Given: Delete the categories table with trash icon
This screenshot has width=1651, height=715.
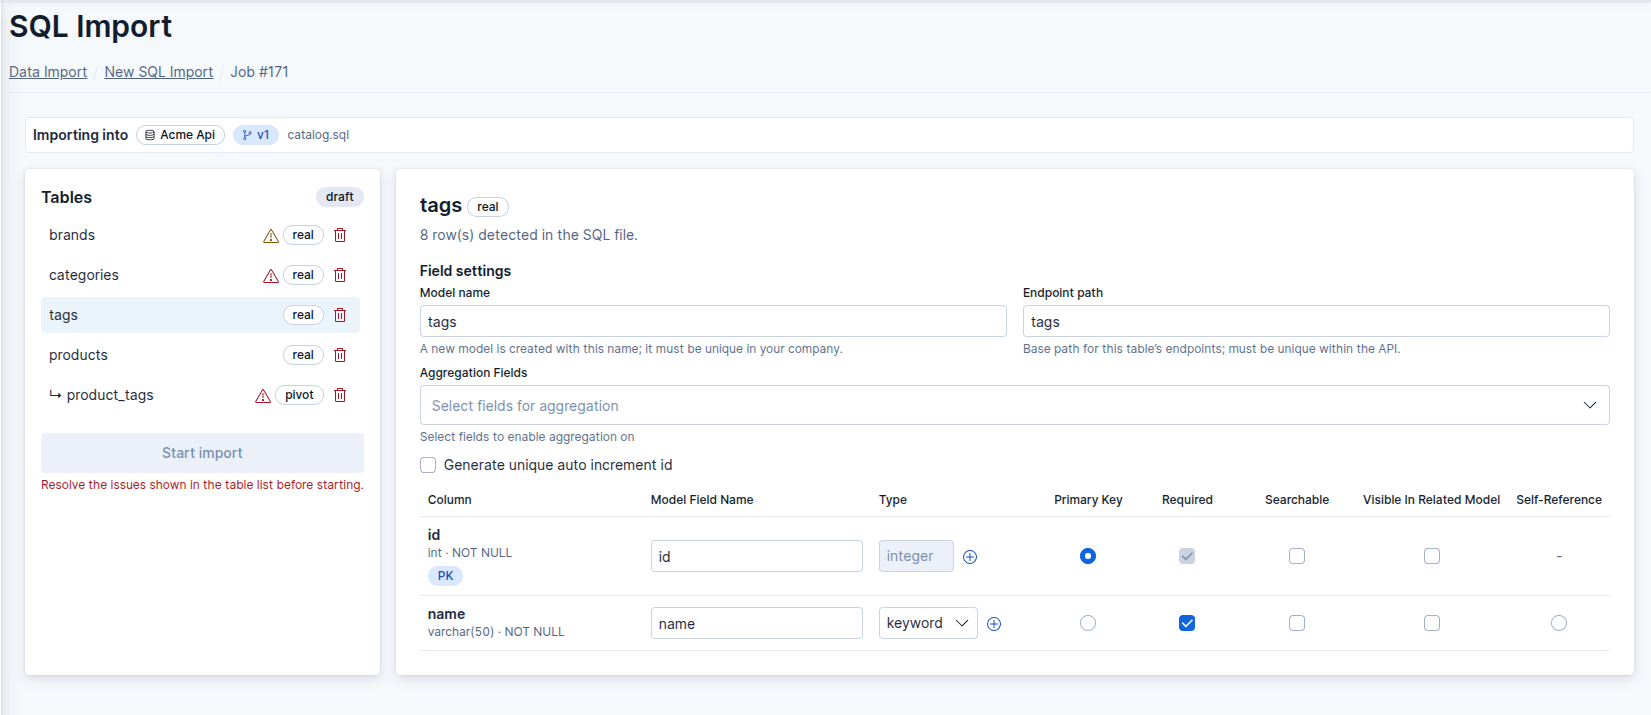Looking at the screenshot, I should pos(340,275).
